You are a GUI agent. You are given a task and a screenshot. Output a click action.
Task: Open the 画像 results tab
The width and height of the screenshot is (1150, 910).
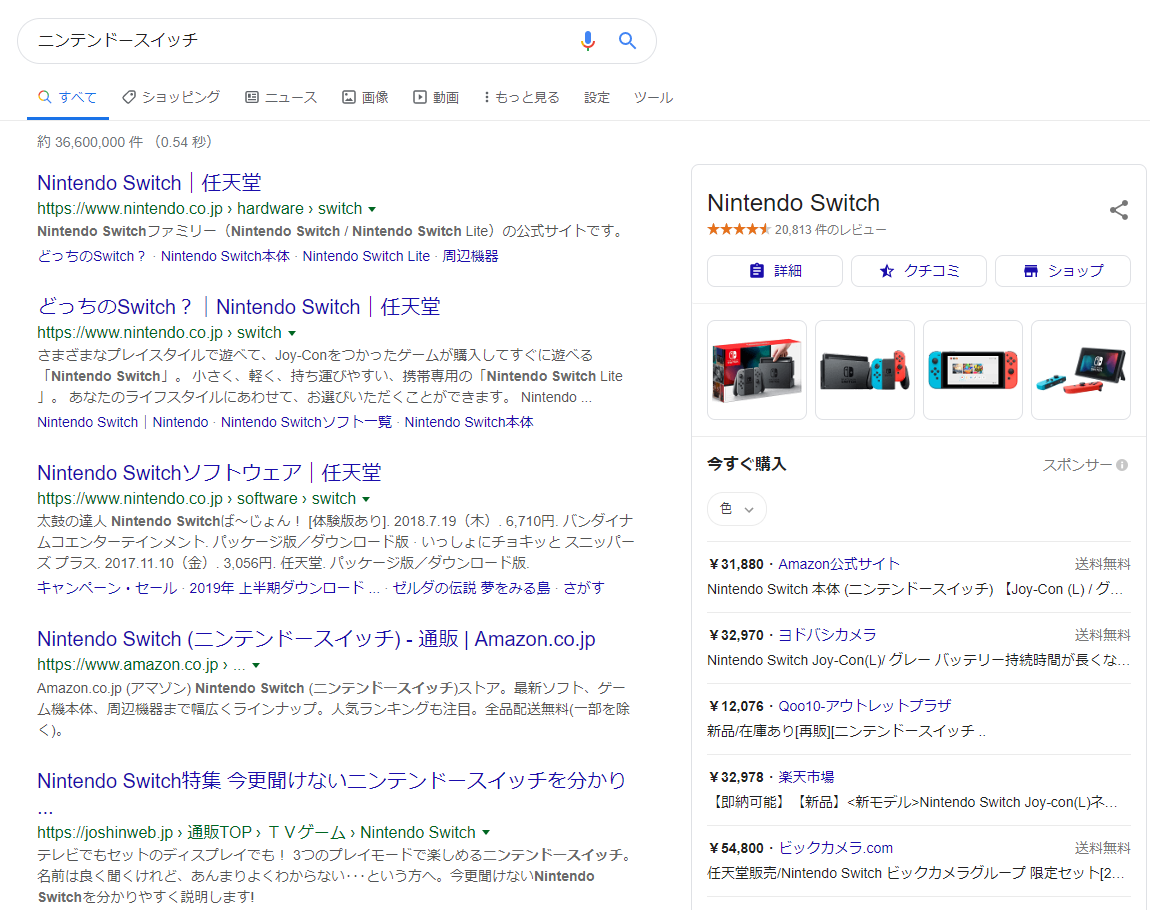coord(365,98)
